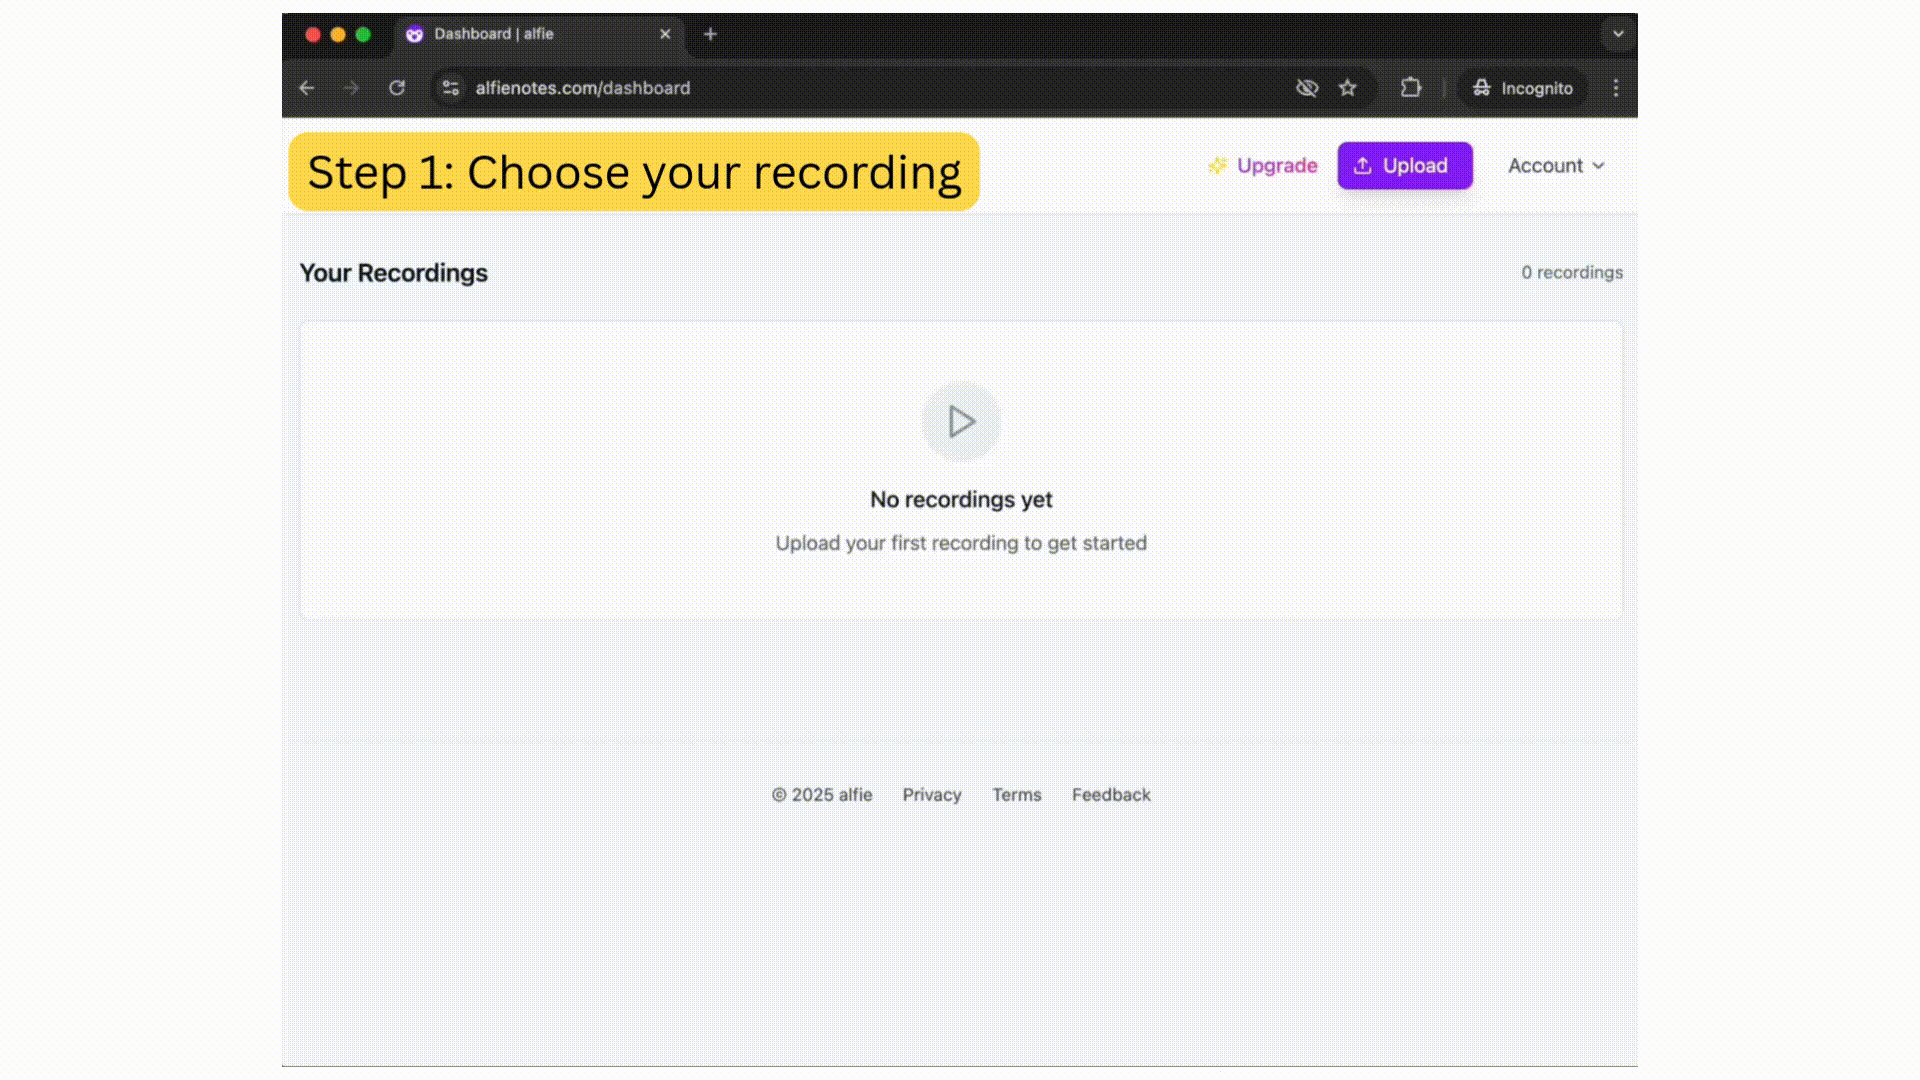Viewport: 1920px width, 1080px height.
Task: Open the Feedback footer link
Action: 1111,795
